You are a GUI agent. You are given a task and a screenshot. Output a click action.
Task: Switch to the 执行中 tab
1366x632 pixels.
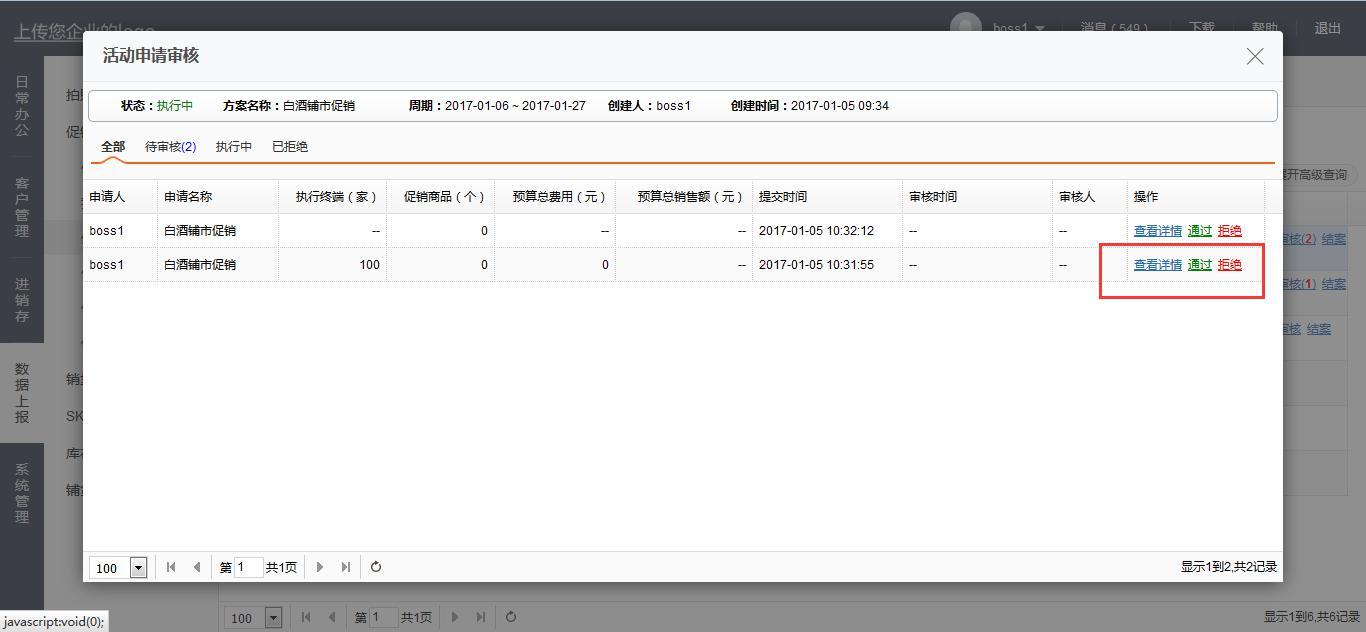point(234,147)
